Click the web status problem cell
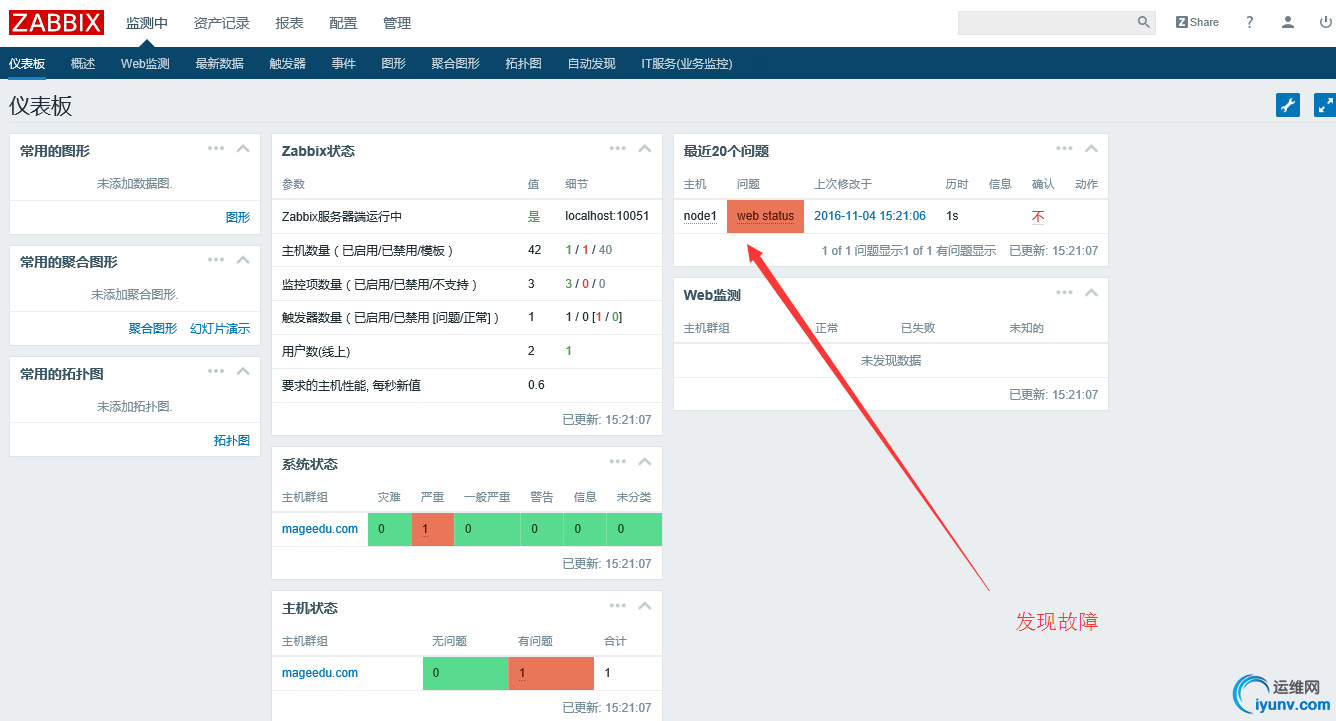1336x721 pixels. click(765, 216)
